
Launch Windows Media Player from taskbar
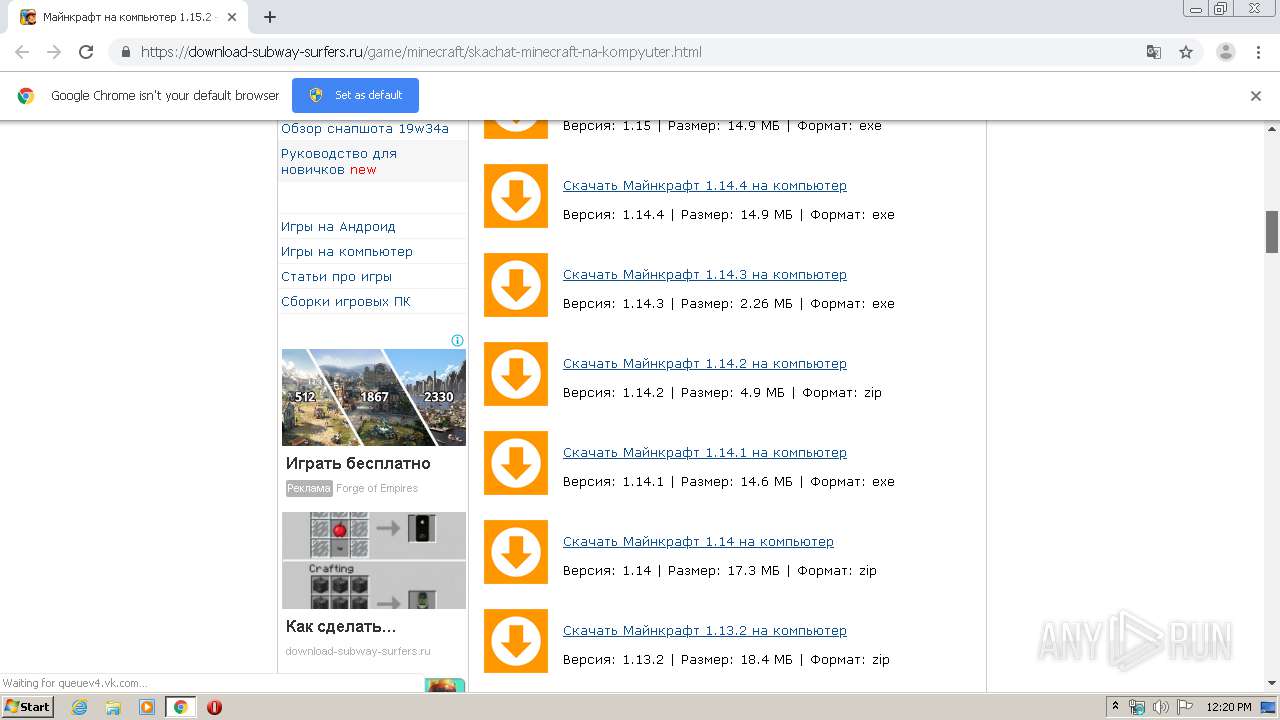point(147,707)
